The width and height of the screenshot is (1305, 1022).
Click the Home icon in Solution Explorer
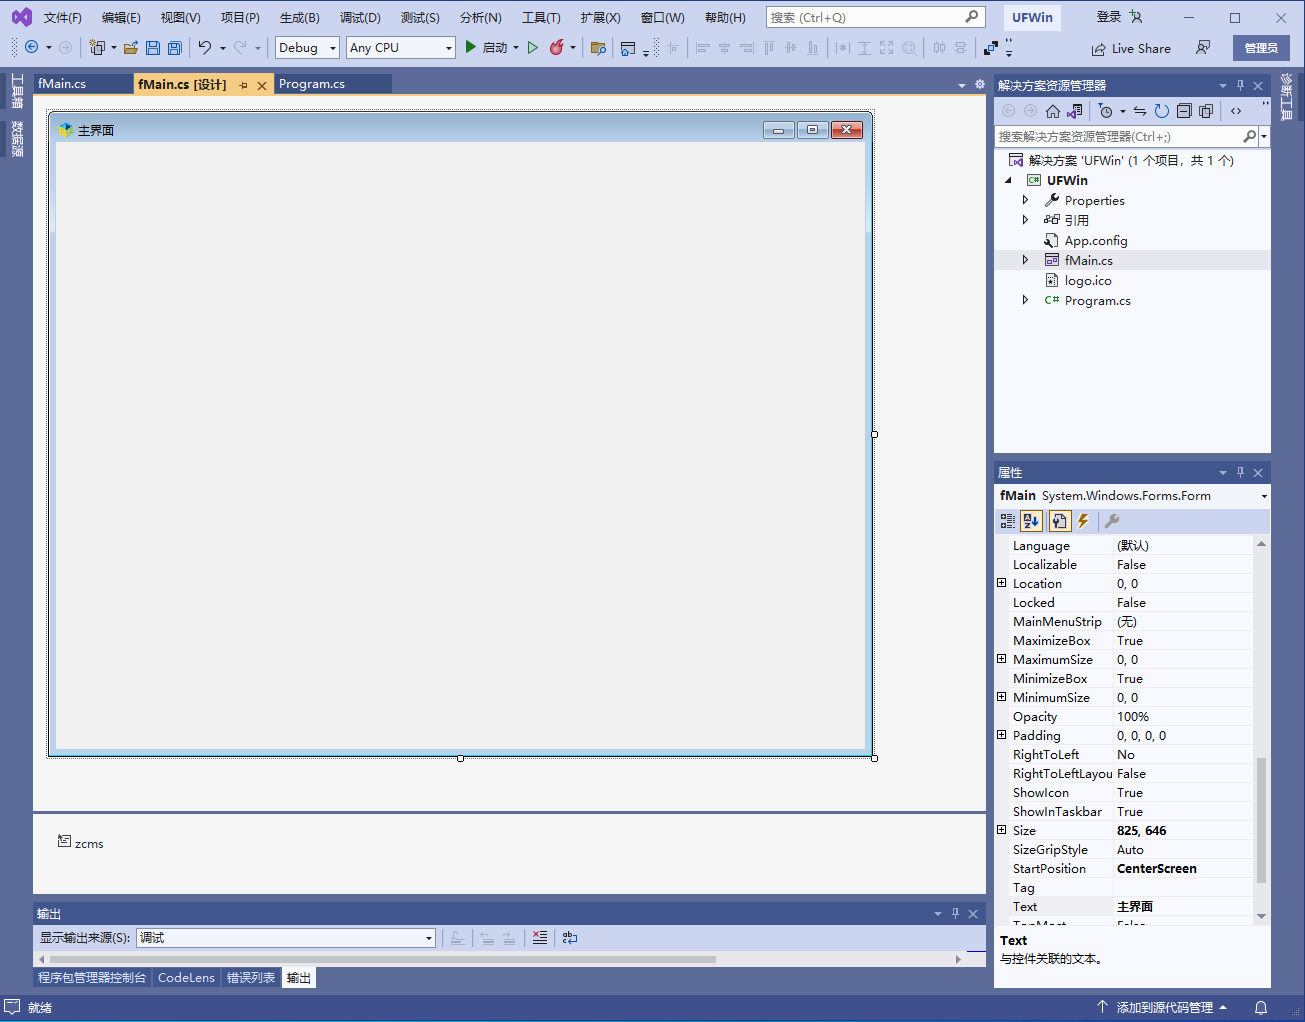tap(1052, 111)
